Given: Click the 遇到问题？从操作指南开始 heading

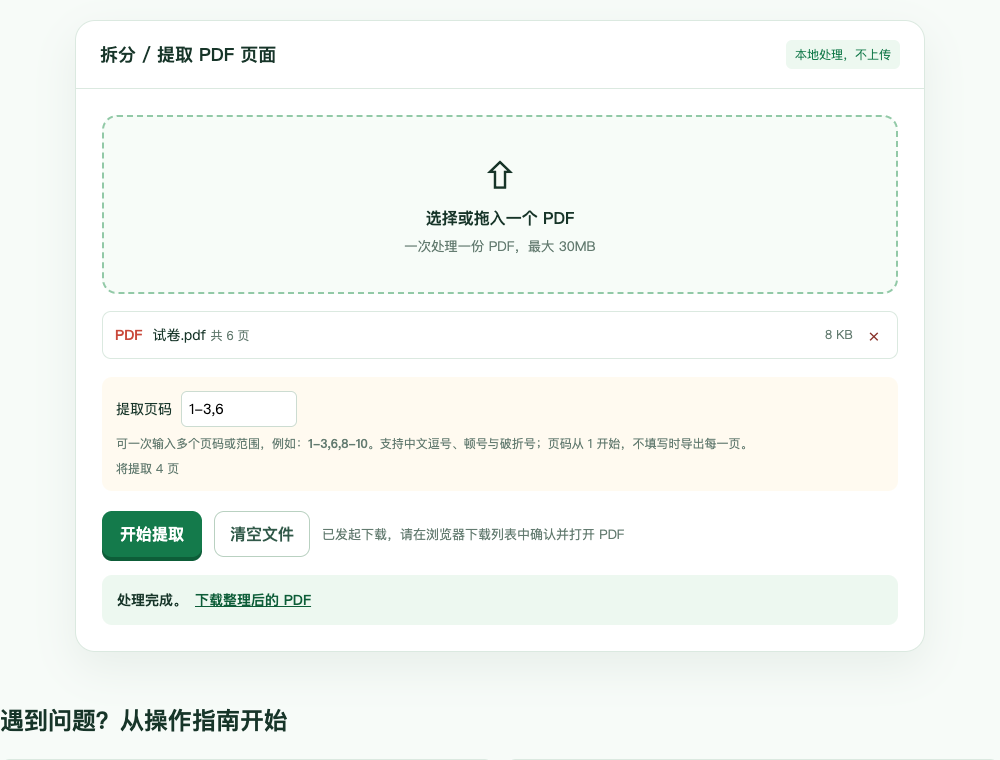Looking at the screenshot, I should (x=143, y=721).
